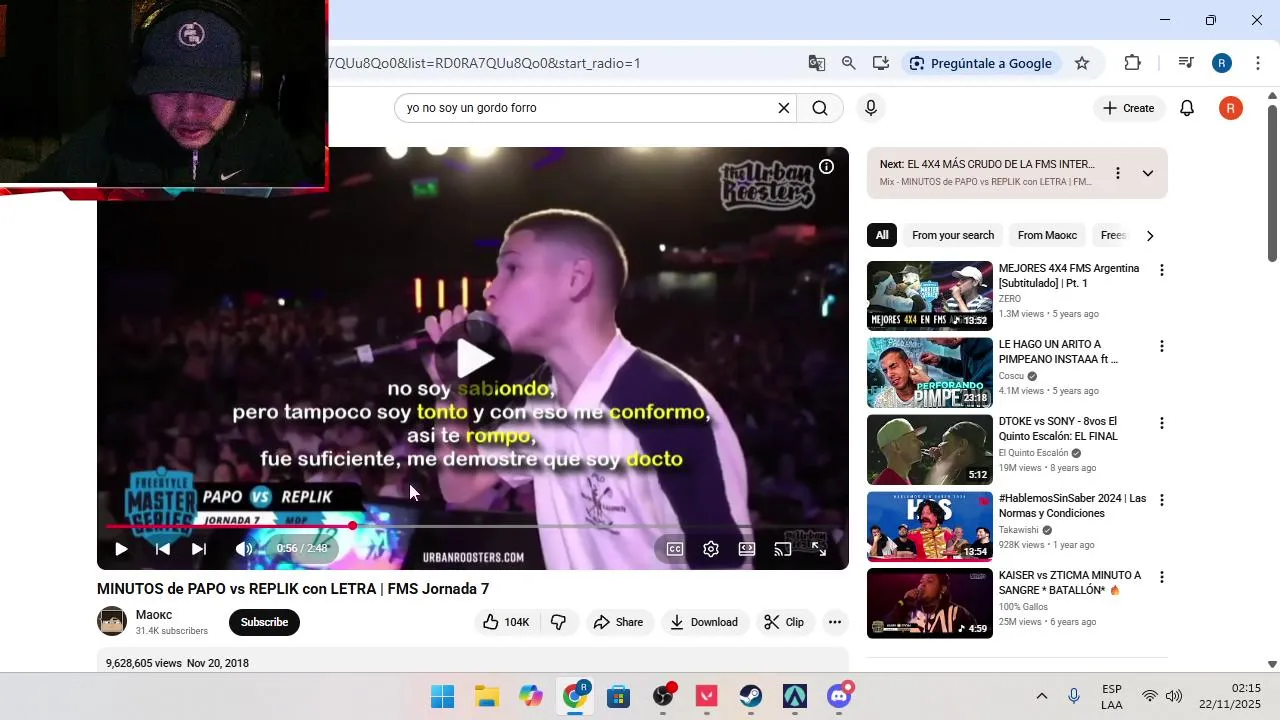Image resolution: width=1280 pixels, height=720 pixels.
Task: Toggle theater mode in the player
Action: [x=747, y=549]
